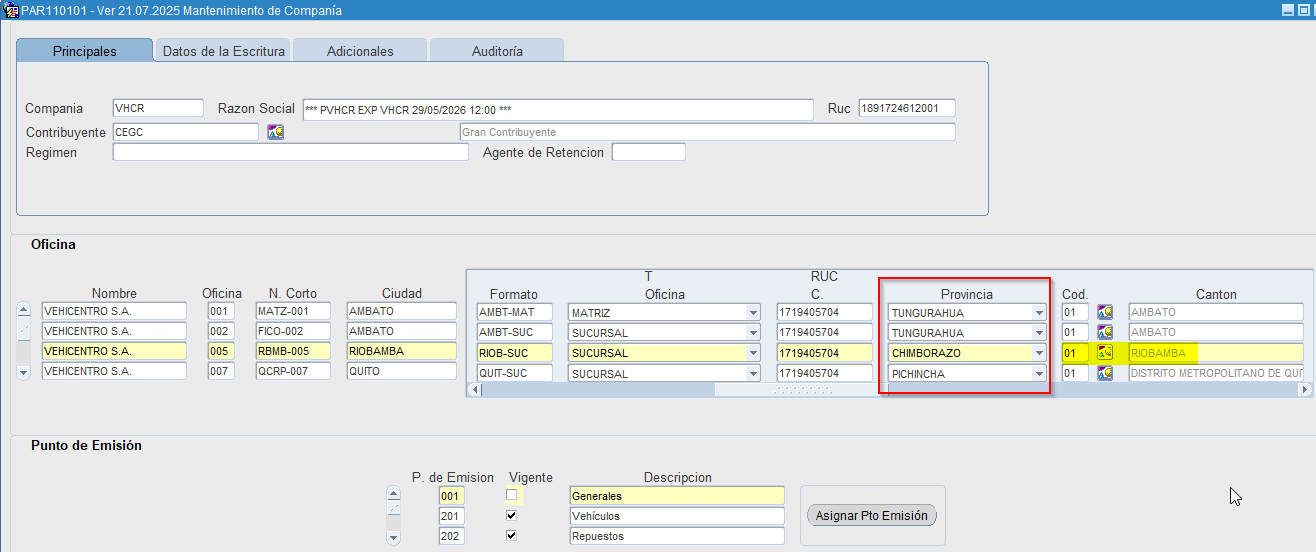Open TUNGURAHUA Provincia dropdown in AMBT-SUC row

pos(1040,333)
